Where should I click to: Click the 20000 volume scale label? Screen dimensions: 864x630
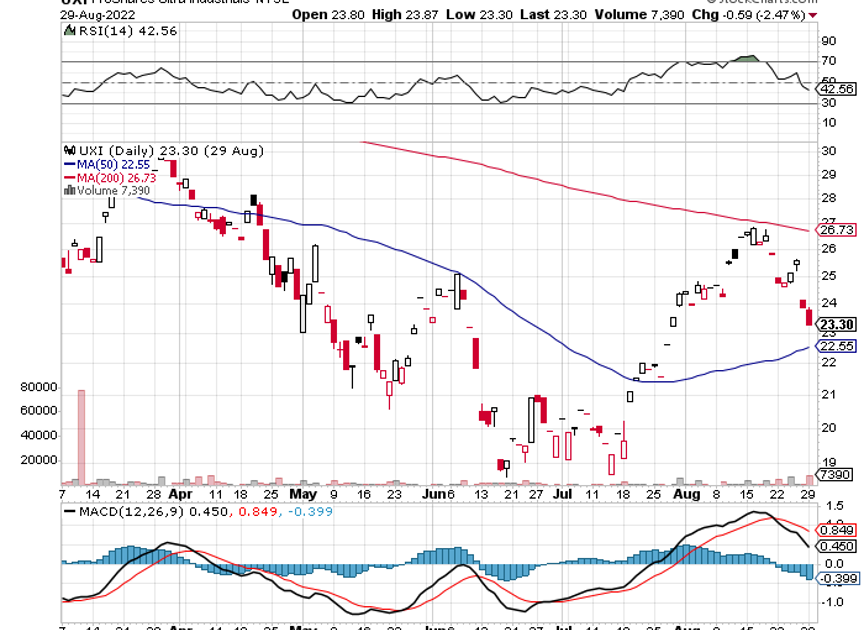click(39, 460)
